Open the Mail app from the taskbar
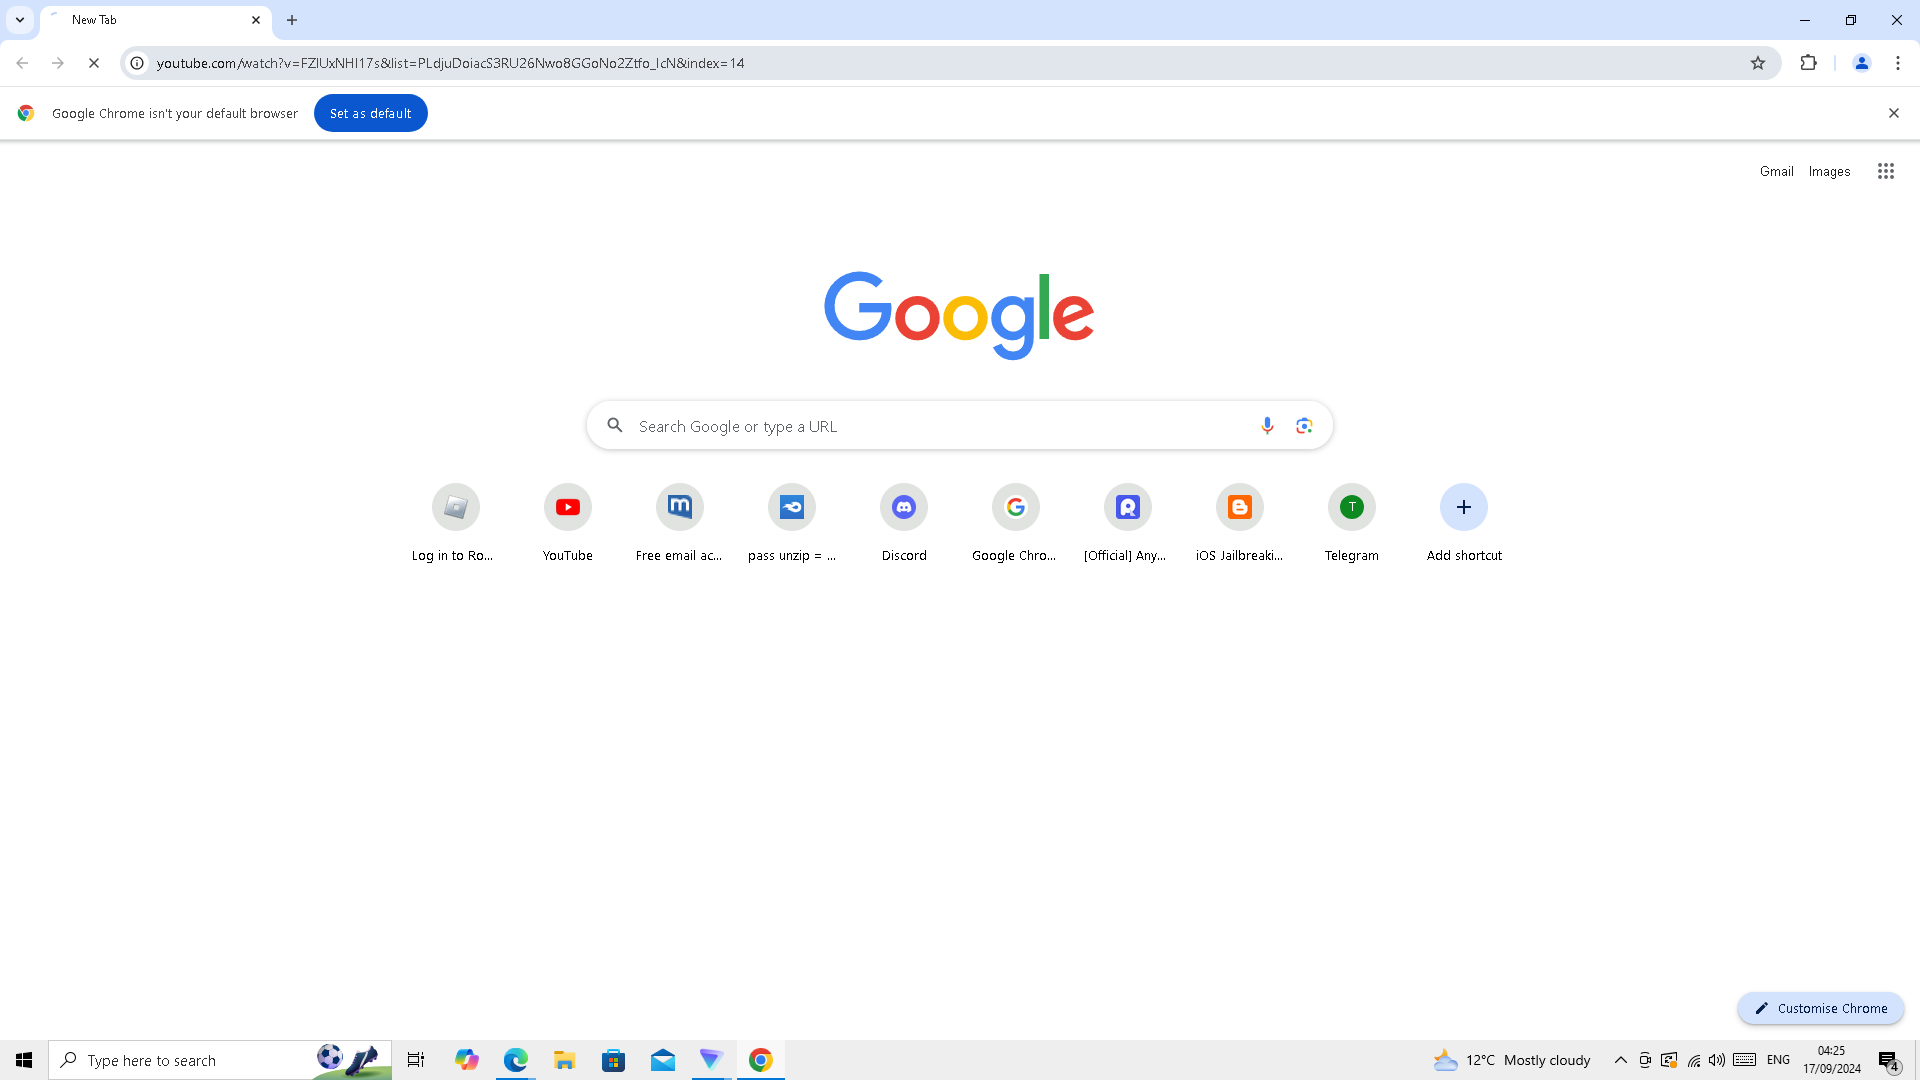Image resolution: width=1920 pixels, height=1080 pixels. click(663, 1060)
